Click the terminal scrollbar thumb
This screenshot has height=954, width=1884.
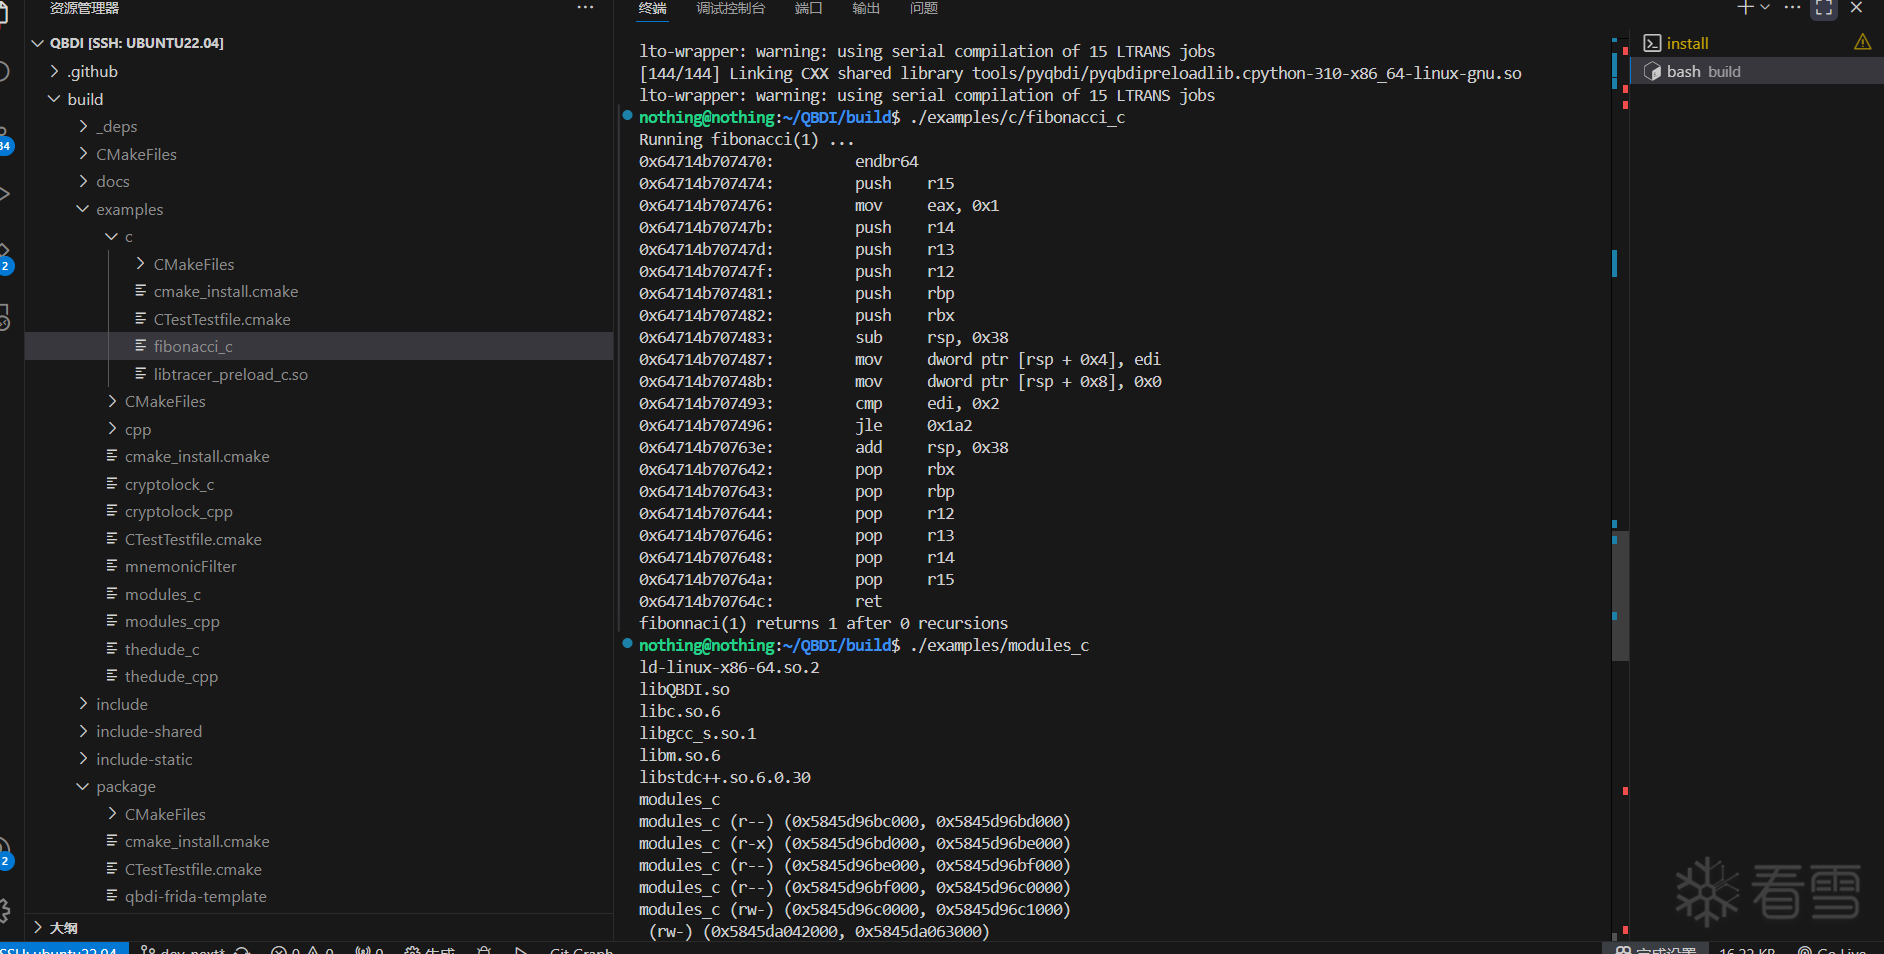point(1620,595)
